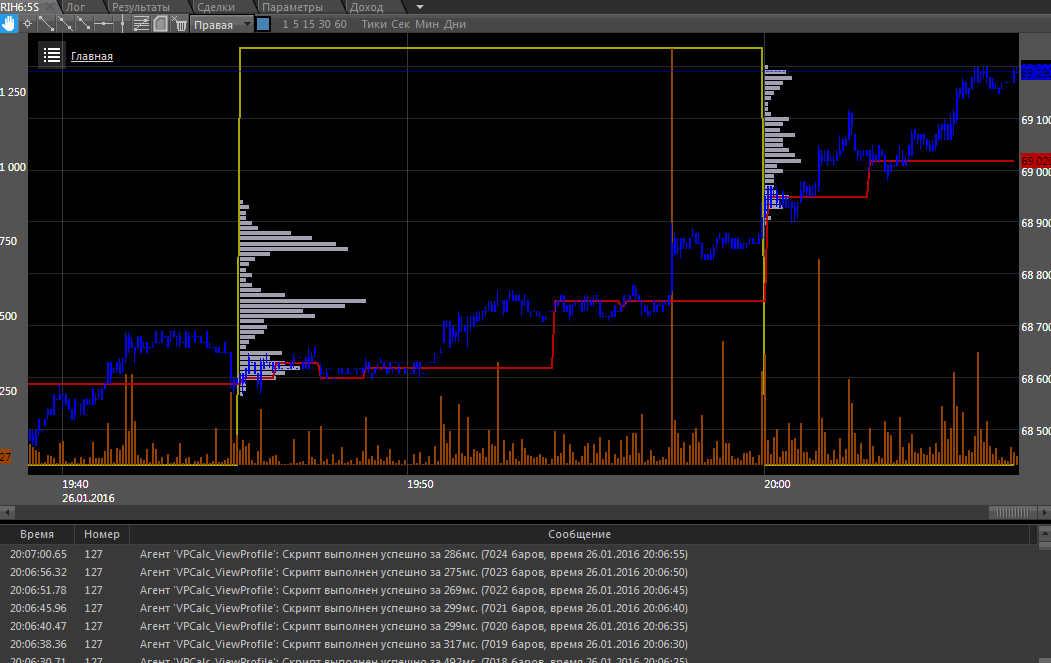Open the Правая axis dropdown

point(221,24)
